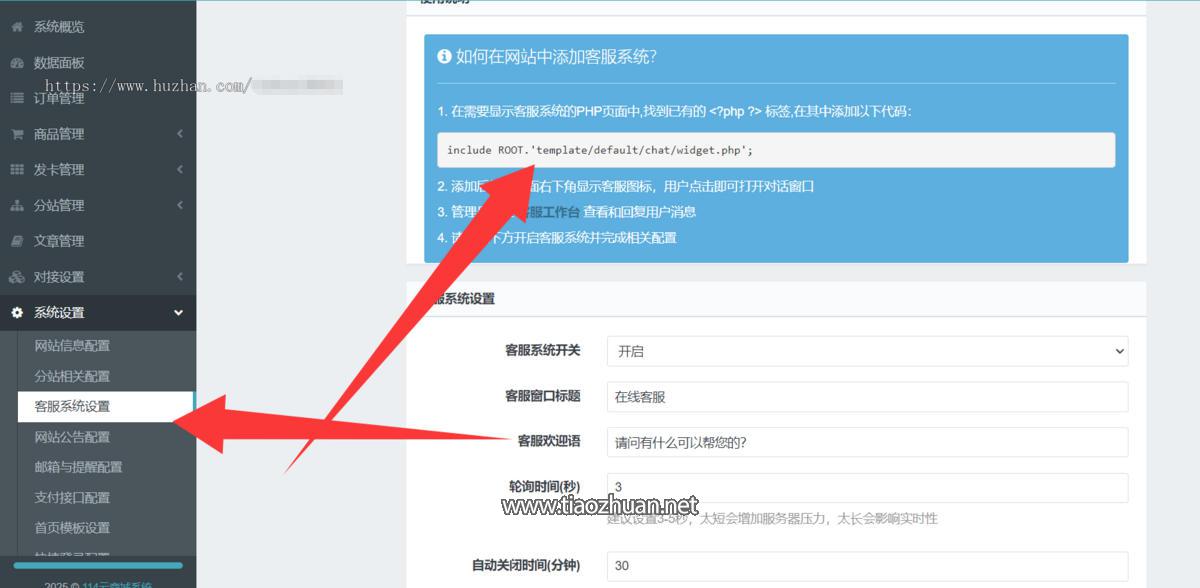This screenshot has height=588, width=1200.
Task: Open 网站信息配置 settings page
Action: [72, 346]
